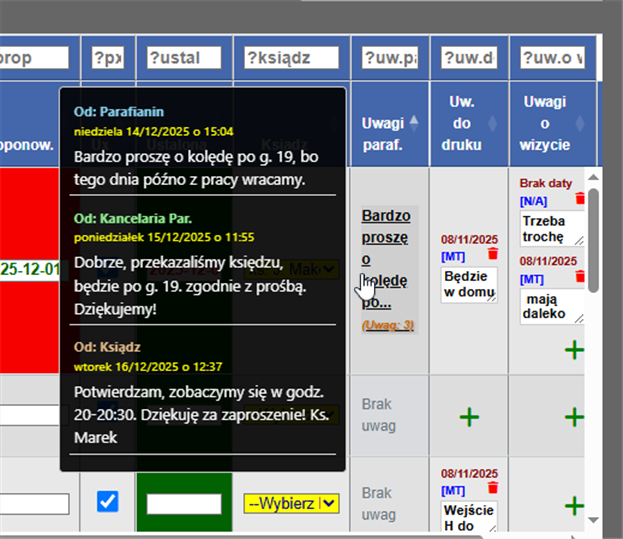Delete the print note "Wejście H do"
The height and width of the screenshot is (539, 623).
tap(493, 487)
